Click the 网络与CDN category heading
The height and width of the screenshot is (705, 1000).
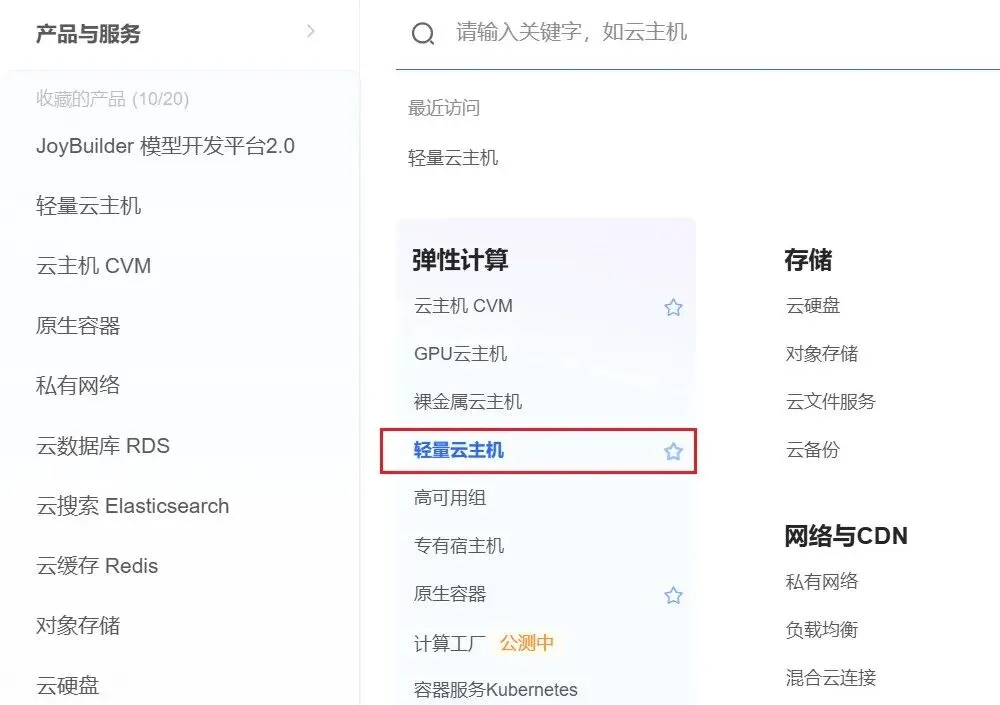(846, 536)
